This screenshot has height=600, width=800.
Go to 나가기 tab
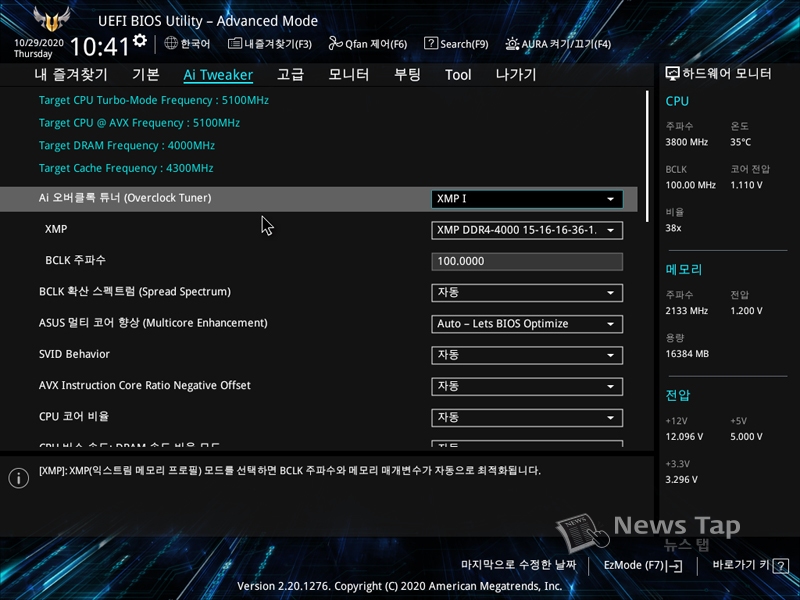tap(516, 75)
